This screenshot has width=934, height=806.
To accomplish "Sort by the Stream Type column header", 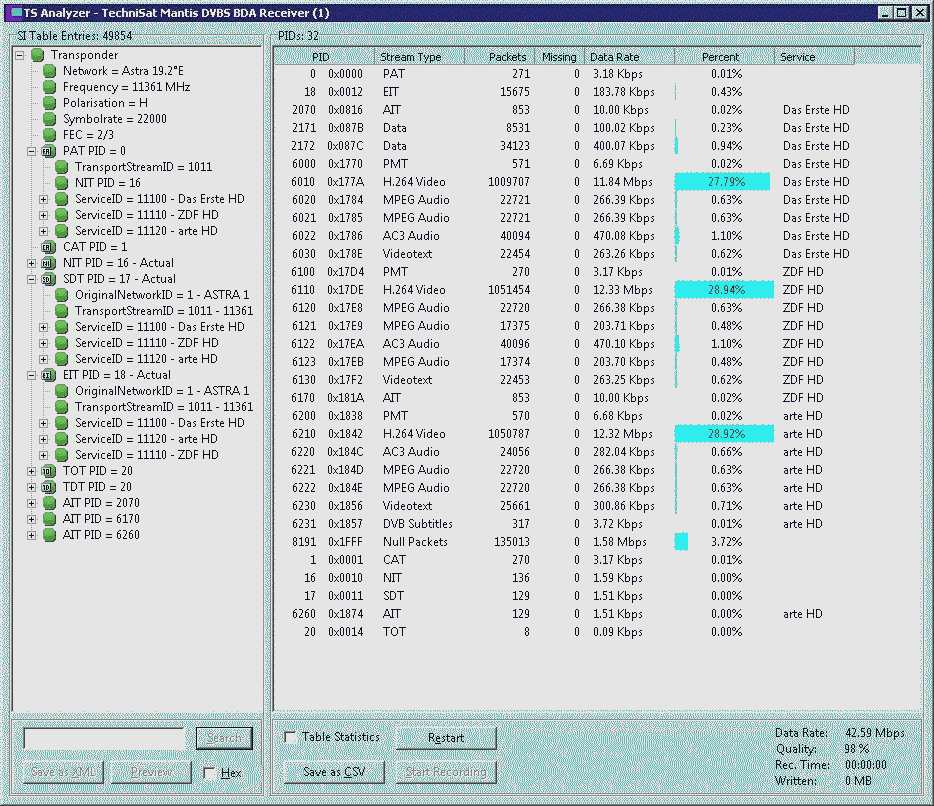I will point(420,57).
